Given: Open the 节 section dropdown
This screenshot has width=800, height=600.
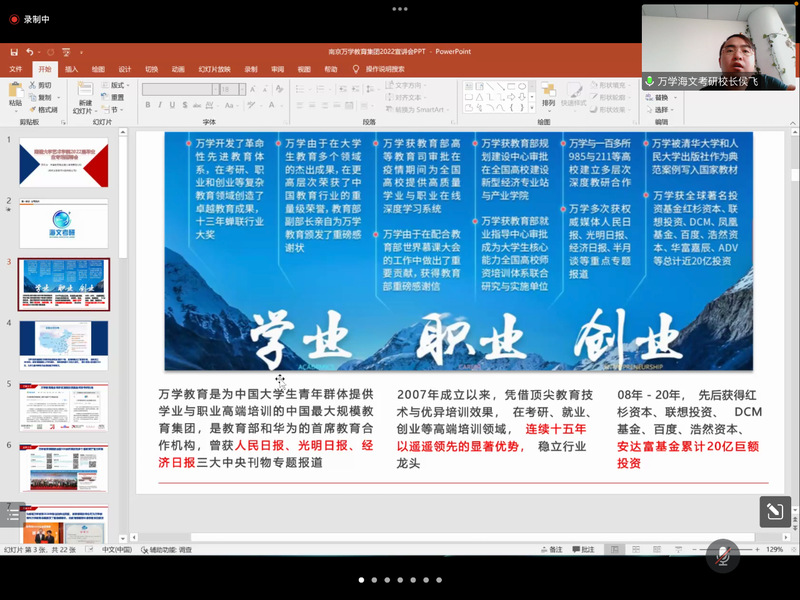Looking at the screenshot, I should (112, 110).
